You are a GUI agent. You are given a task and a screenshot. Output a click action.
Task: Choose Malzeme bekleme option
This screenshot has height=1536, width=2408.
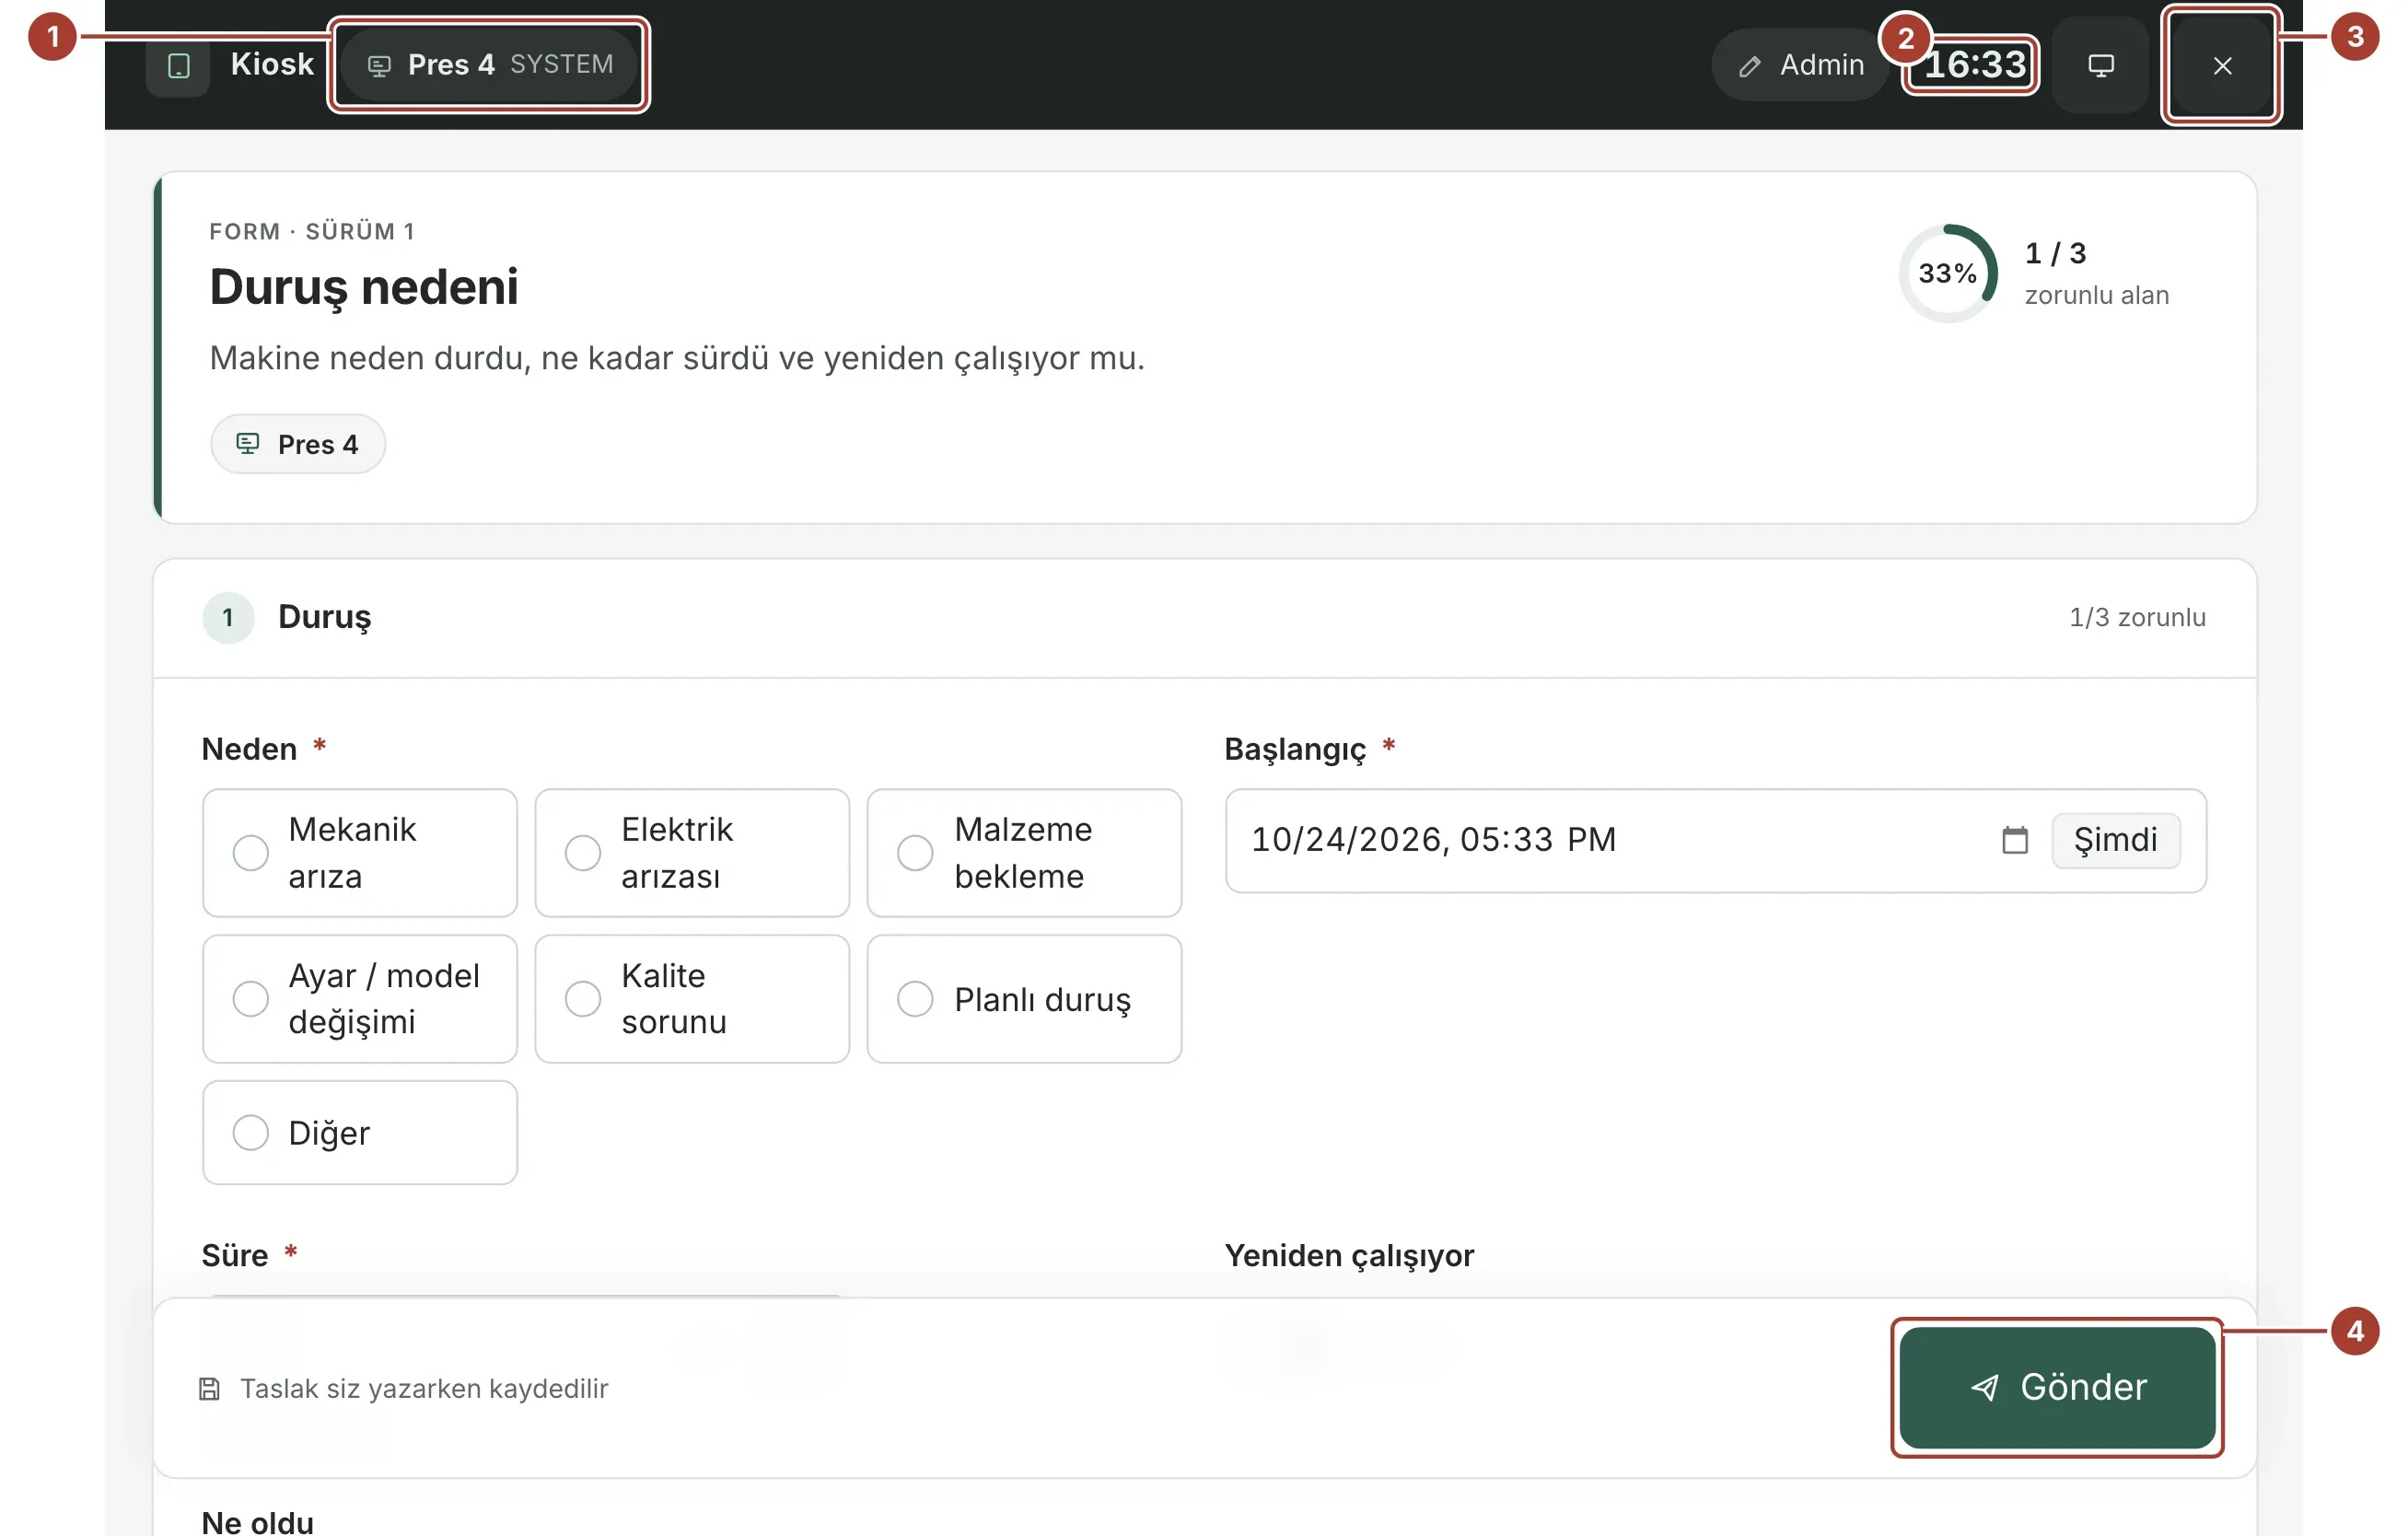(1024, 853)
